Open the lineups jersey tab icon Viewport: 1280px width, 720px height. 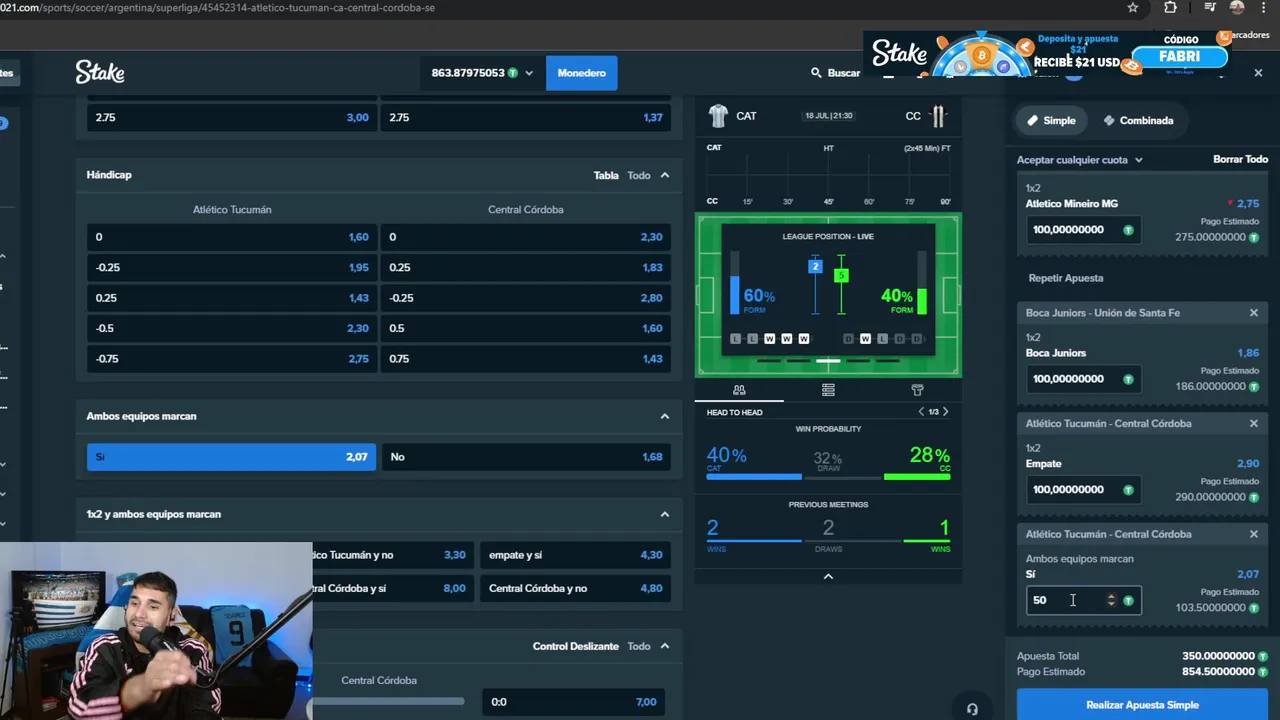pos(917,390)
